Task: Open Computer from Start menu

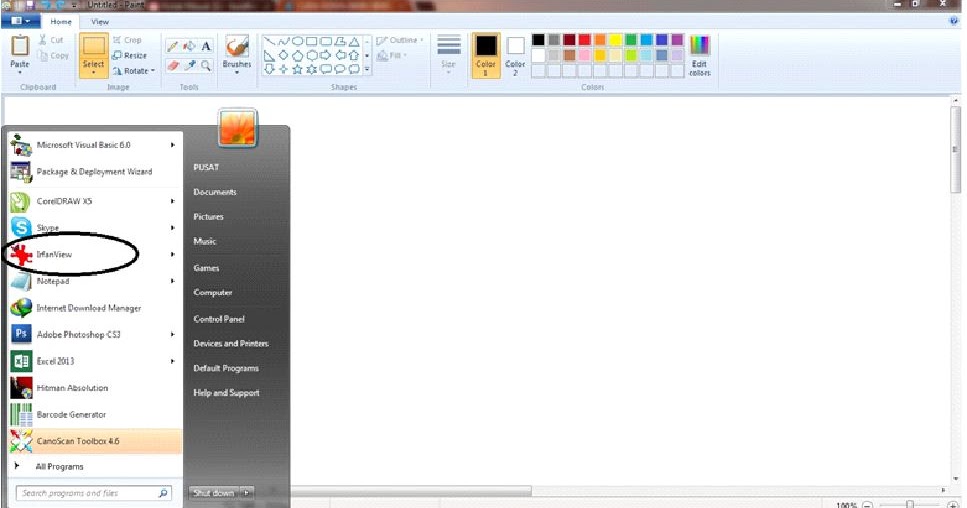Action: pyautogui.click(x=213, y=292)
